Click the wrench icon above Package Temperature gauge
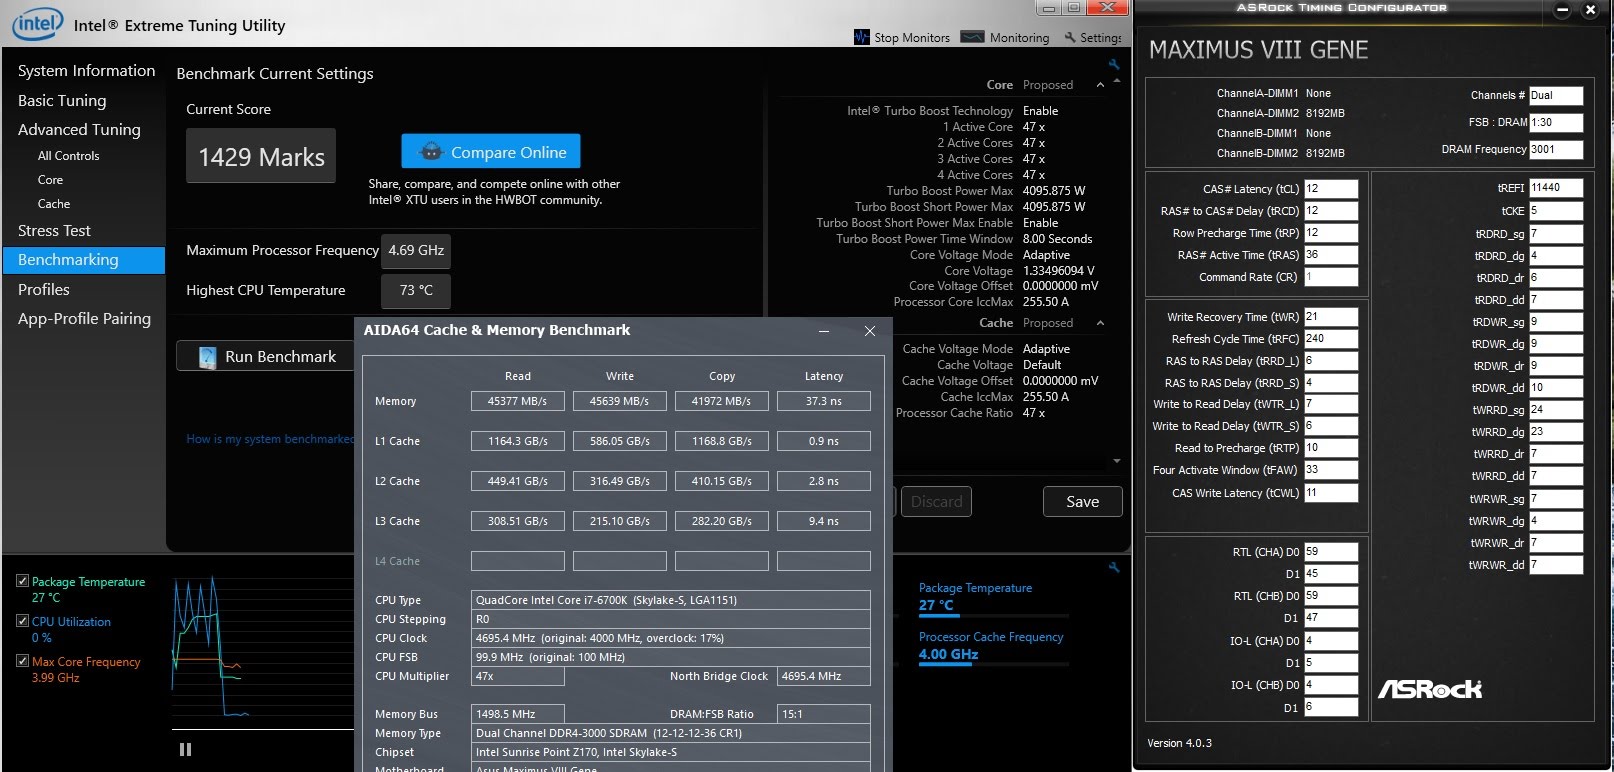Viewport: 1614px width, 772px height. click(x=1114, y=567)
